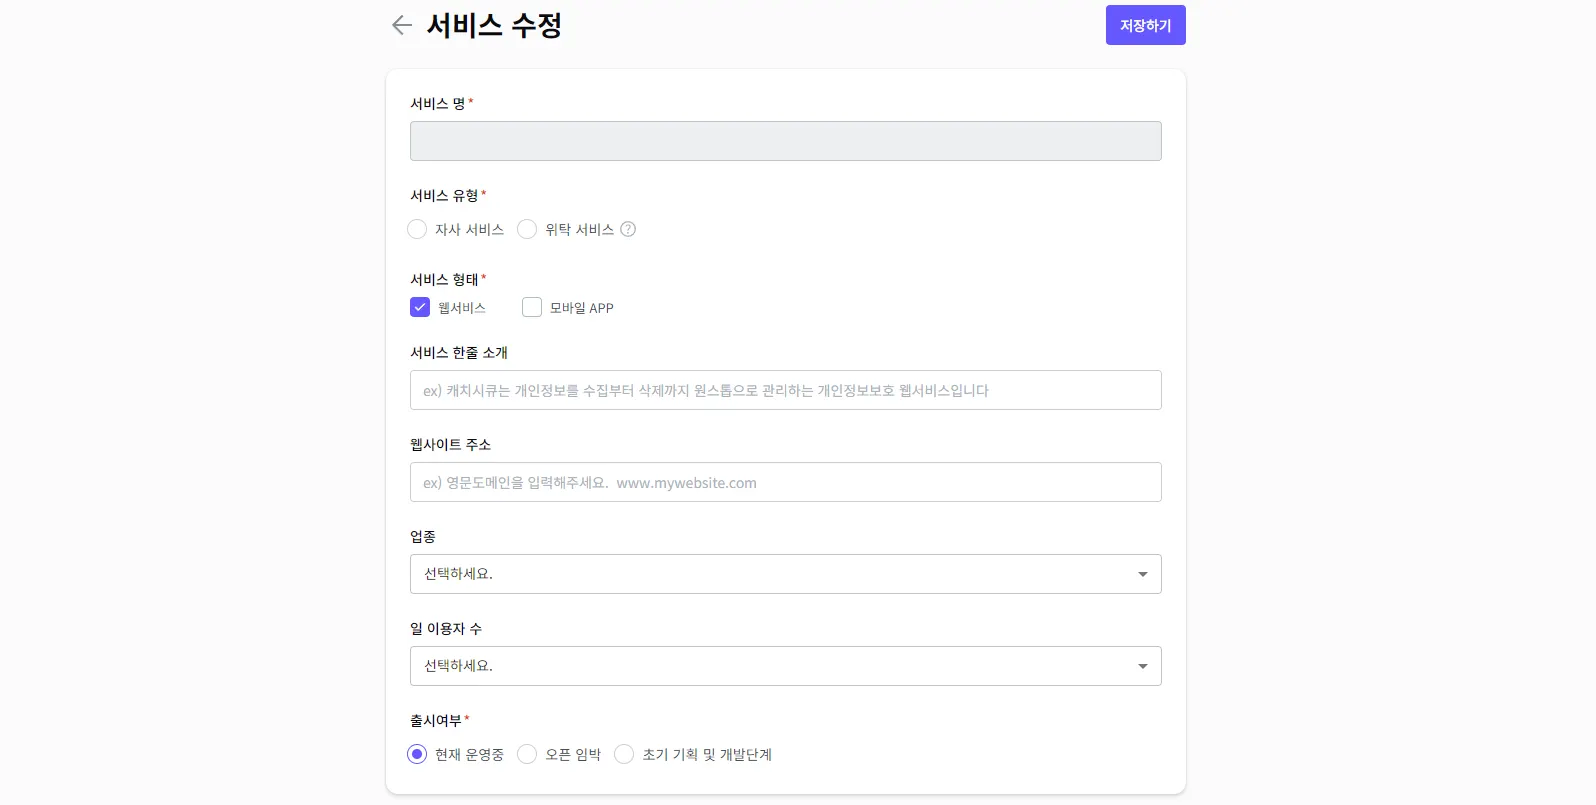The height and width of the screenshot is (805, 1596).
Task: Choose the 위탁 서비스 radio option
Action: (x=527, y=229)
